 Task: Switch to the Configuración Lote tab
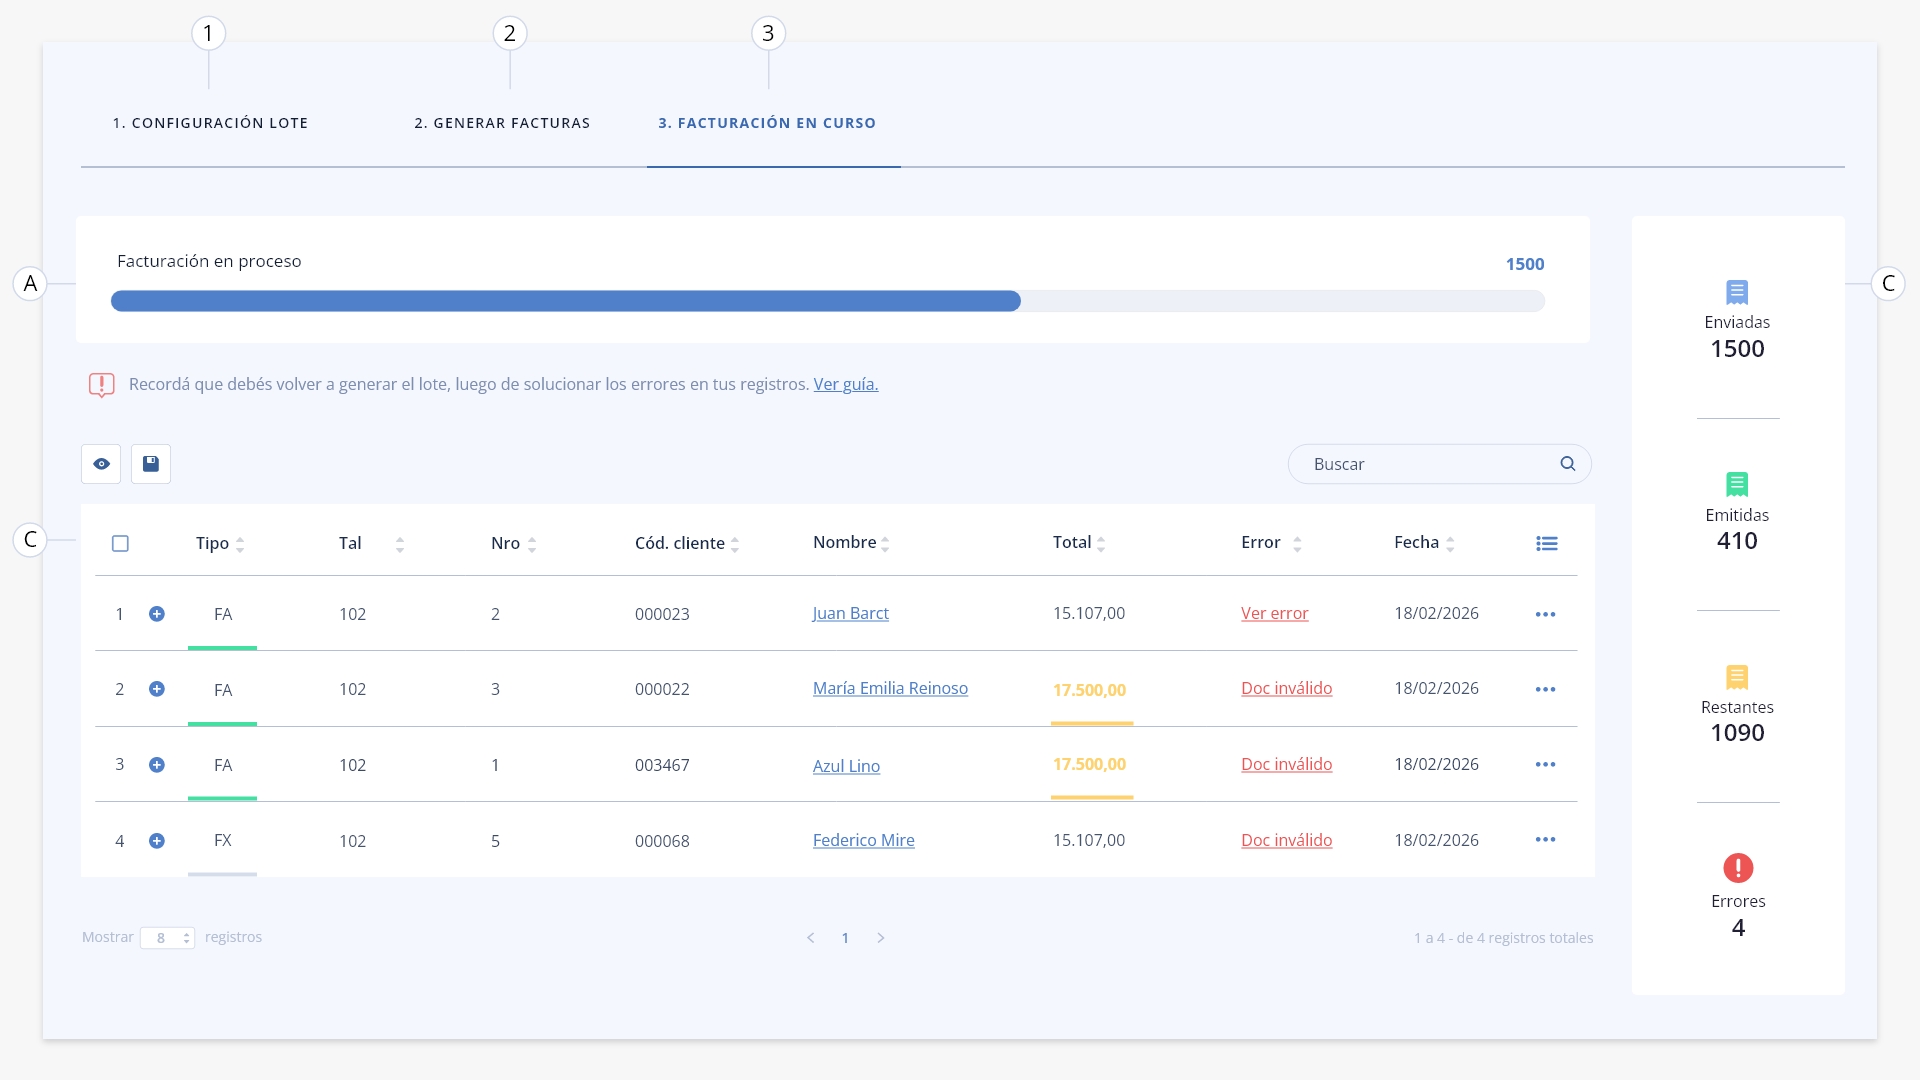(x=210, y=123)
